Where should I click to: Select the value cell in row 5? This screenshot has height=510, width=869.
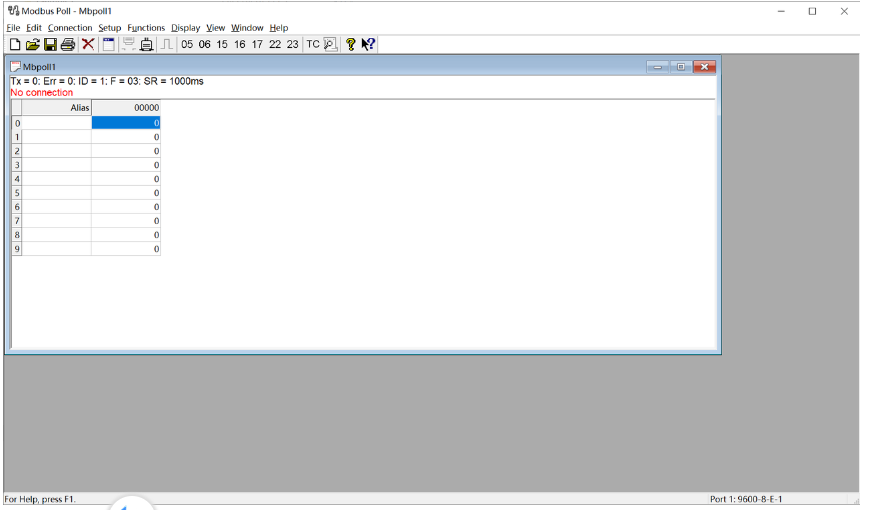coord(126,193)
